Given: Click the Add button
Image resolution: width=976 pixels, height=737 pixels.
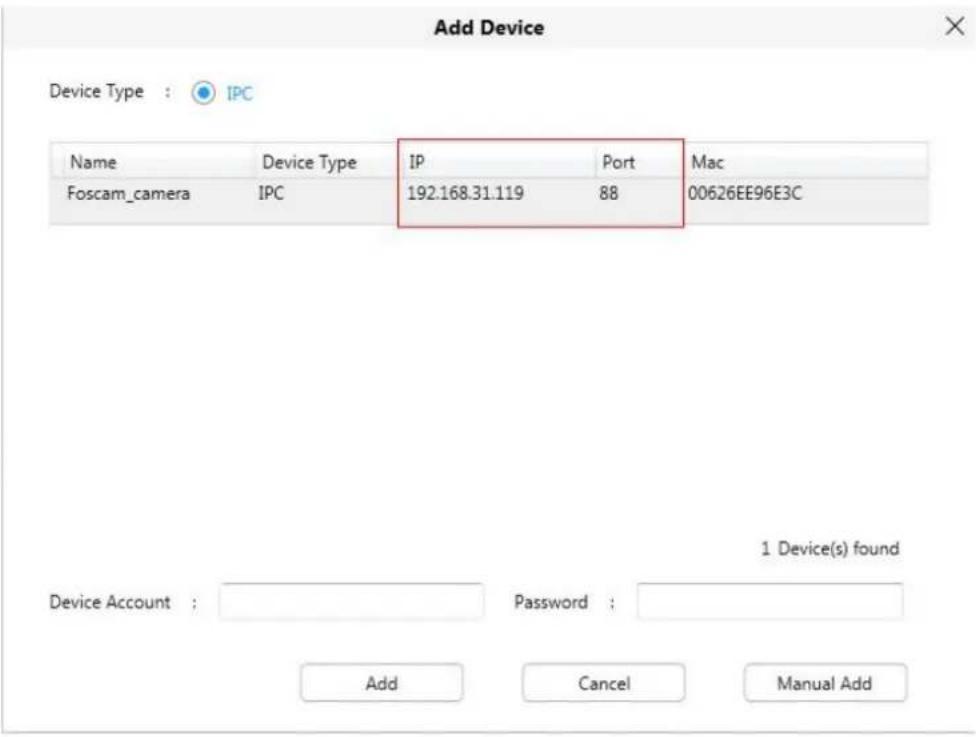Looking at the screenshot, I should tap(382, 683).
